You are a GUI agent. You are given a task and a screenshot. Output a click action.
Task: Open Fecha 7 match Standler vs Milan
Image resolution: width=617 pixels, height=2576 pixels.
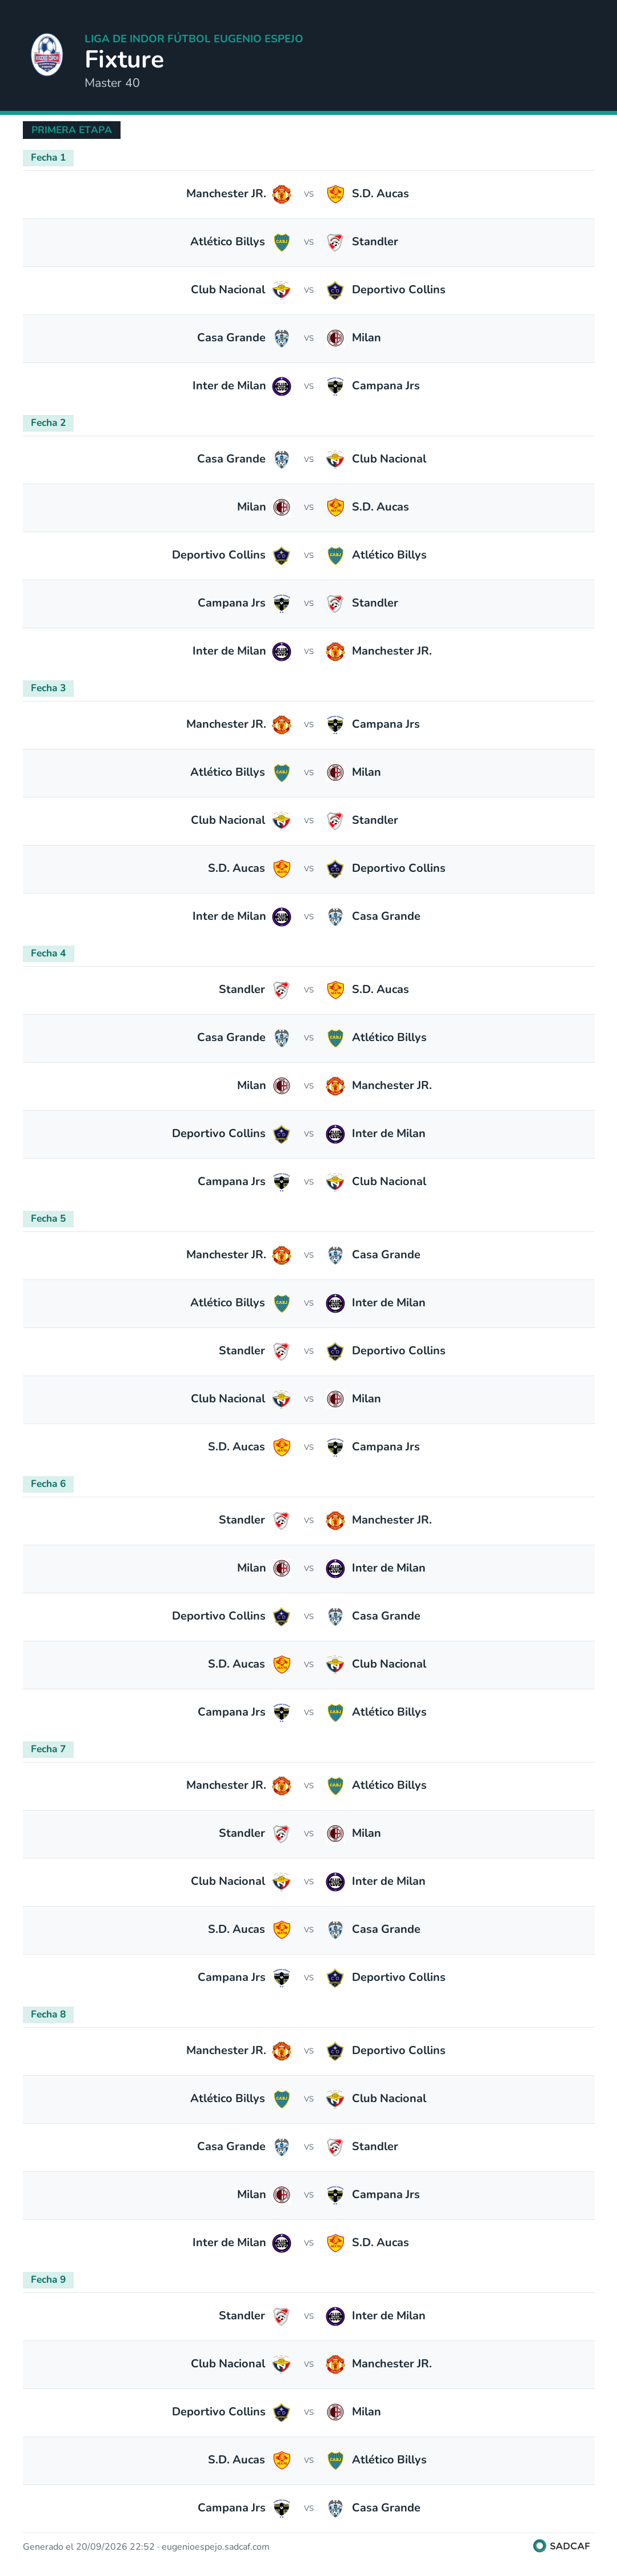(x=308, y=1833)
